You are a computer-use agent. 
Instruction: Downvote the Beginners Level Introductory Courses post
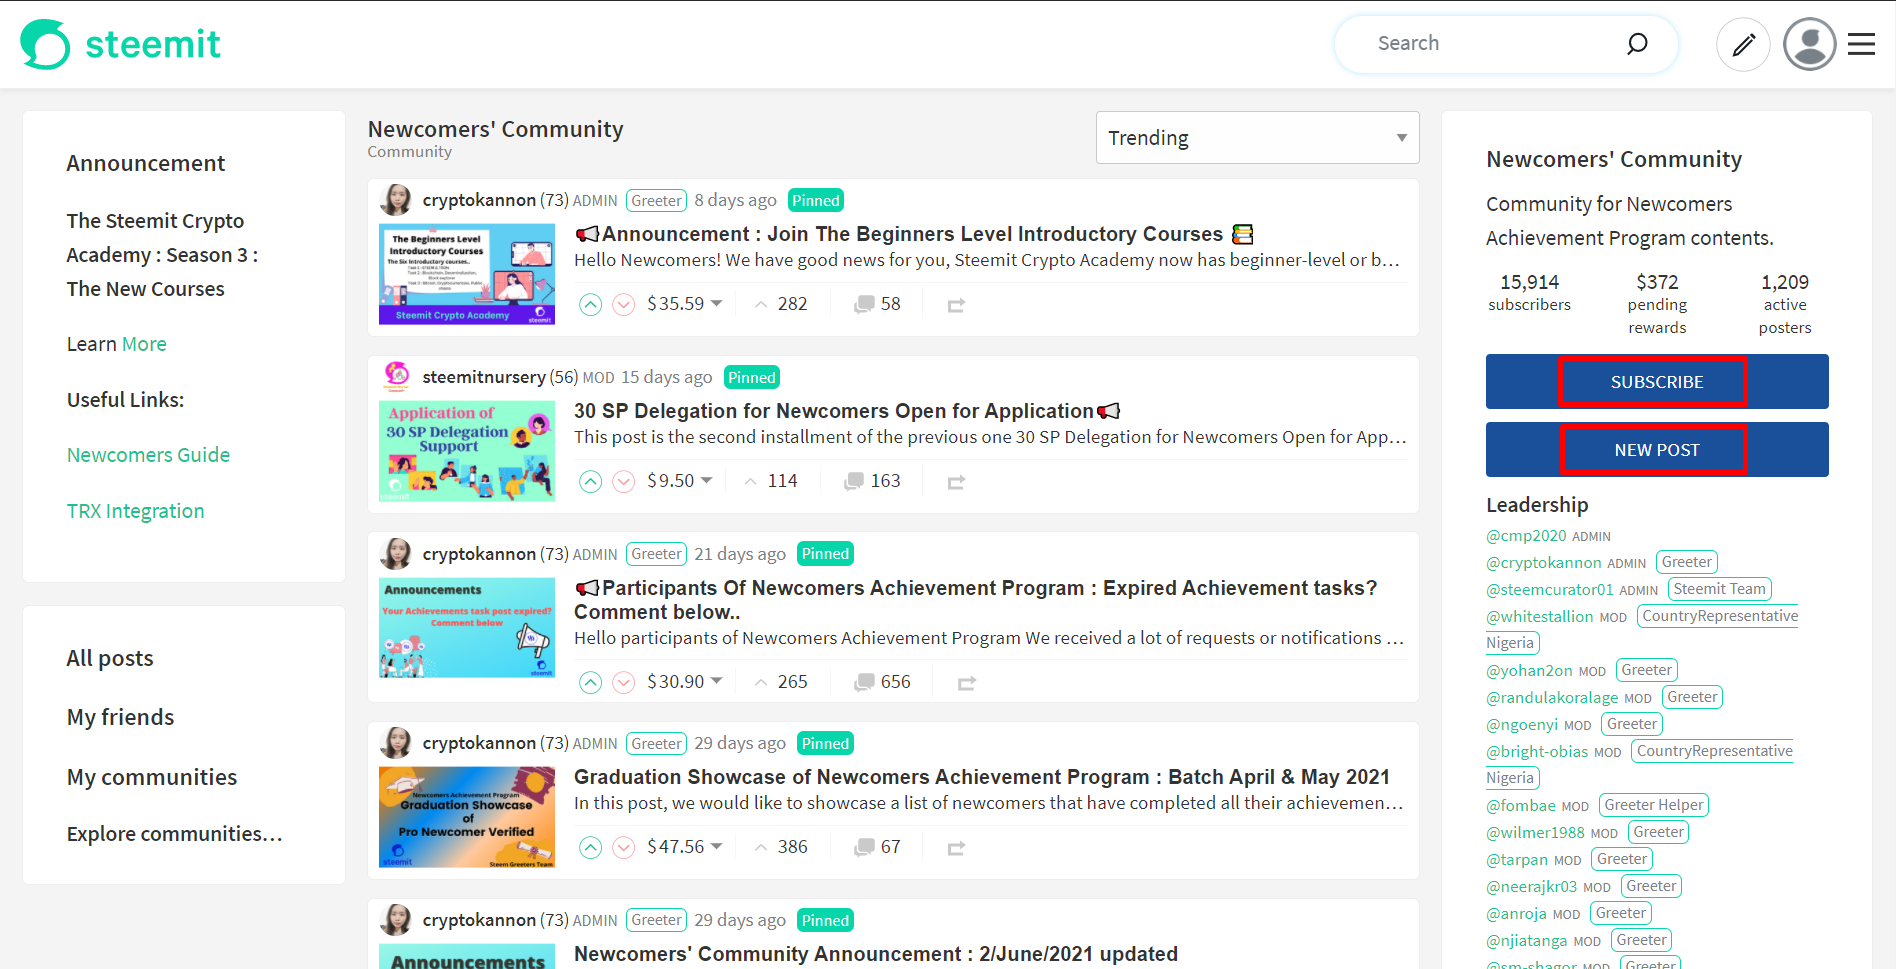click(x=624, y=304)
